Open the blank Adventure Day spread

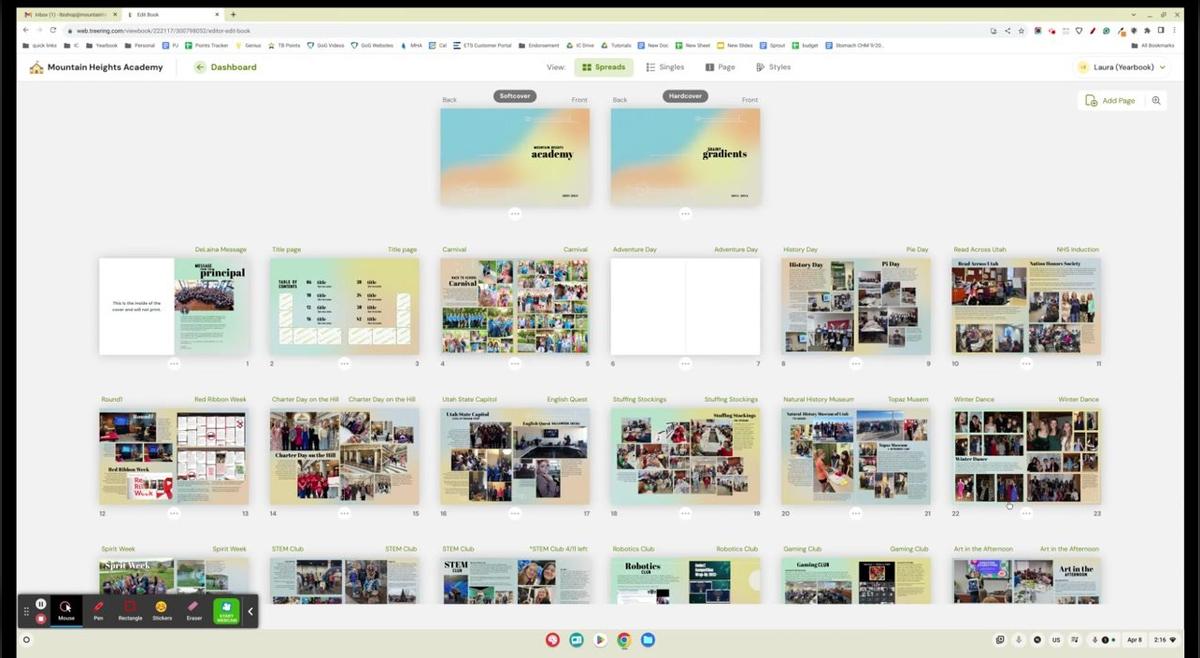tap(685, 306)
